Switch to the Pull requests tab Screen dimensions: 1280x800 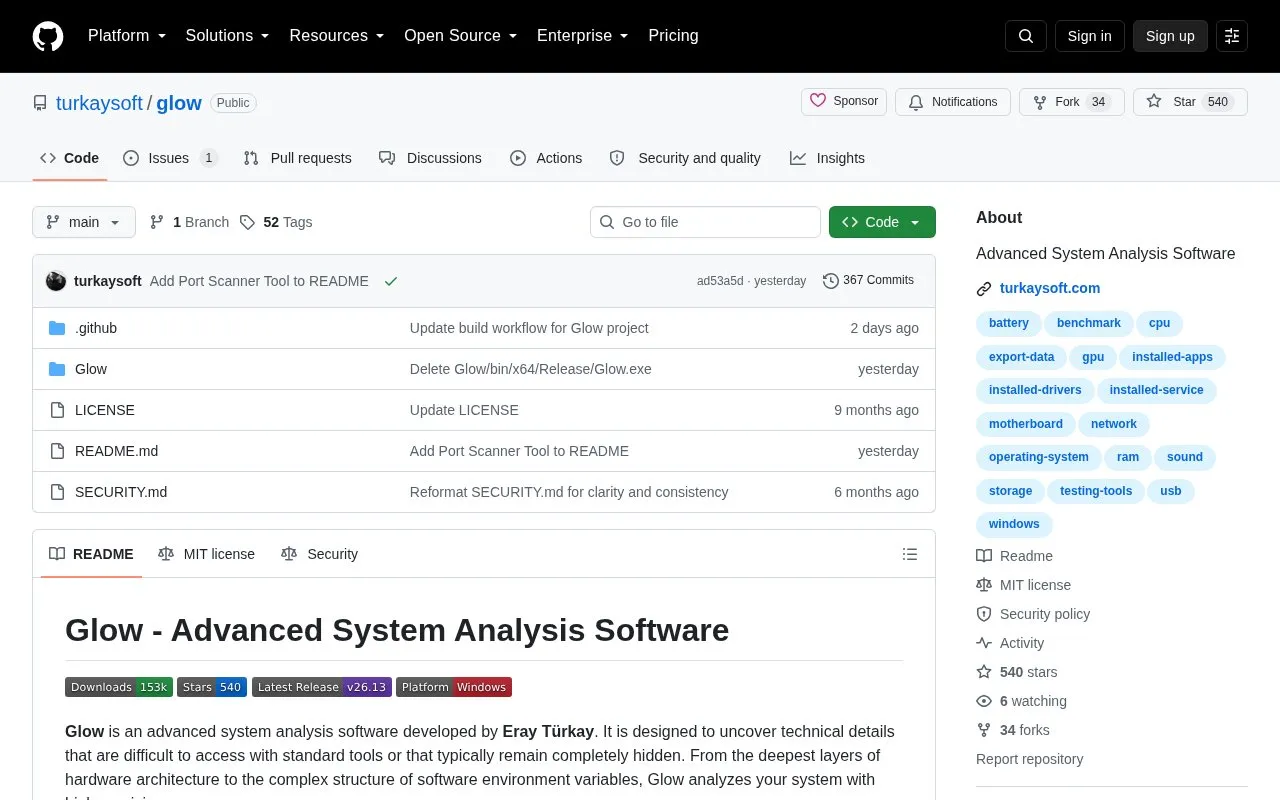click(297, 158)
